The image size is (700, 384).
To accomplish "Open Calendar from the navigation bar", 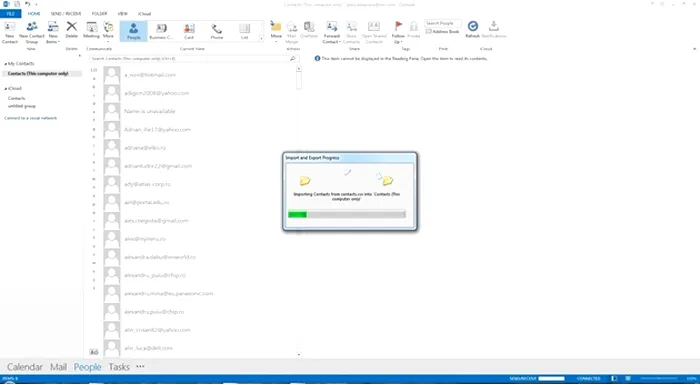I will tap(25, 367).
